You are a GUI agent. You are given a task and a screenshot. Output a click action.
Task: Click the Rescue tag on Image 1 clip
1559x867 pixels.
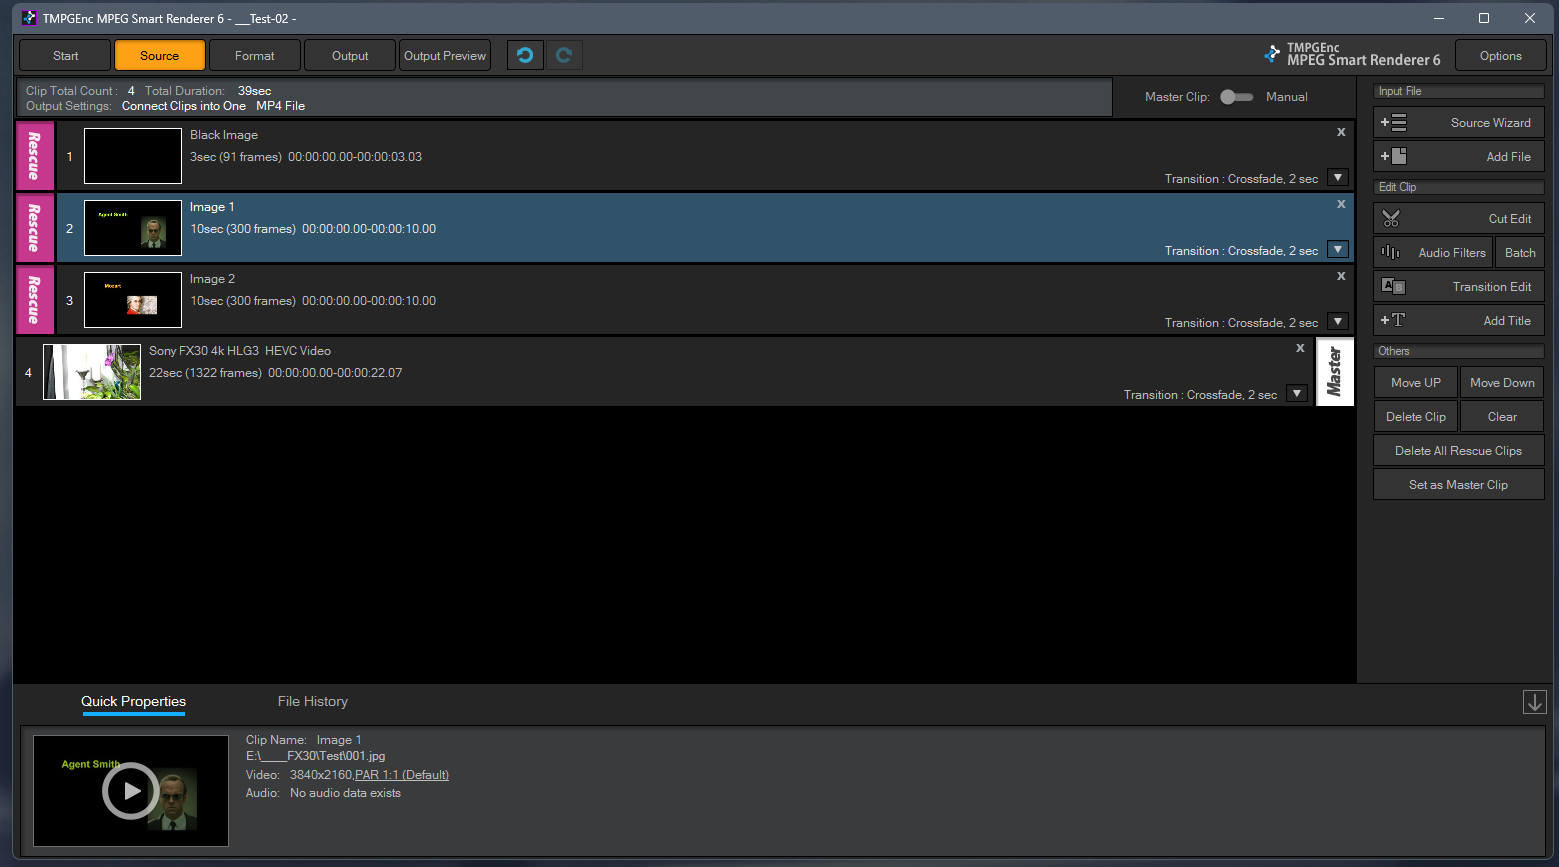click(x=35, y=228)
